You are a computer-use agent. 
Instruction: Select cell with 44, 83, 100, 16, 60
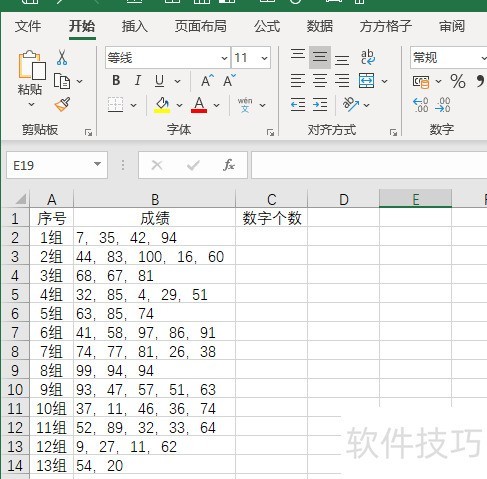coord(154,257)
